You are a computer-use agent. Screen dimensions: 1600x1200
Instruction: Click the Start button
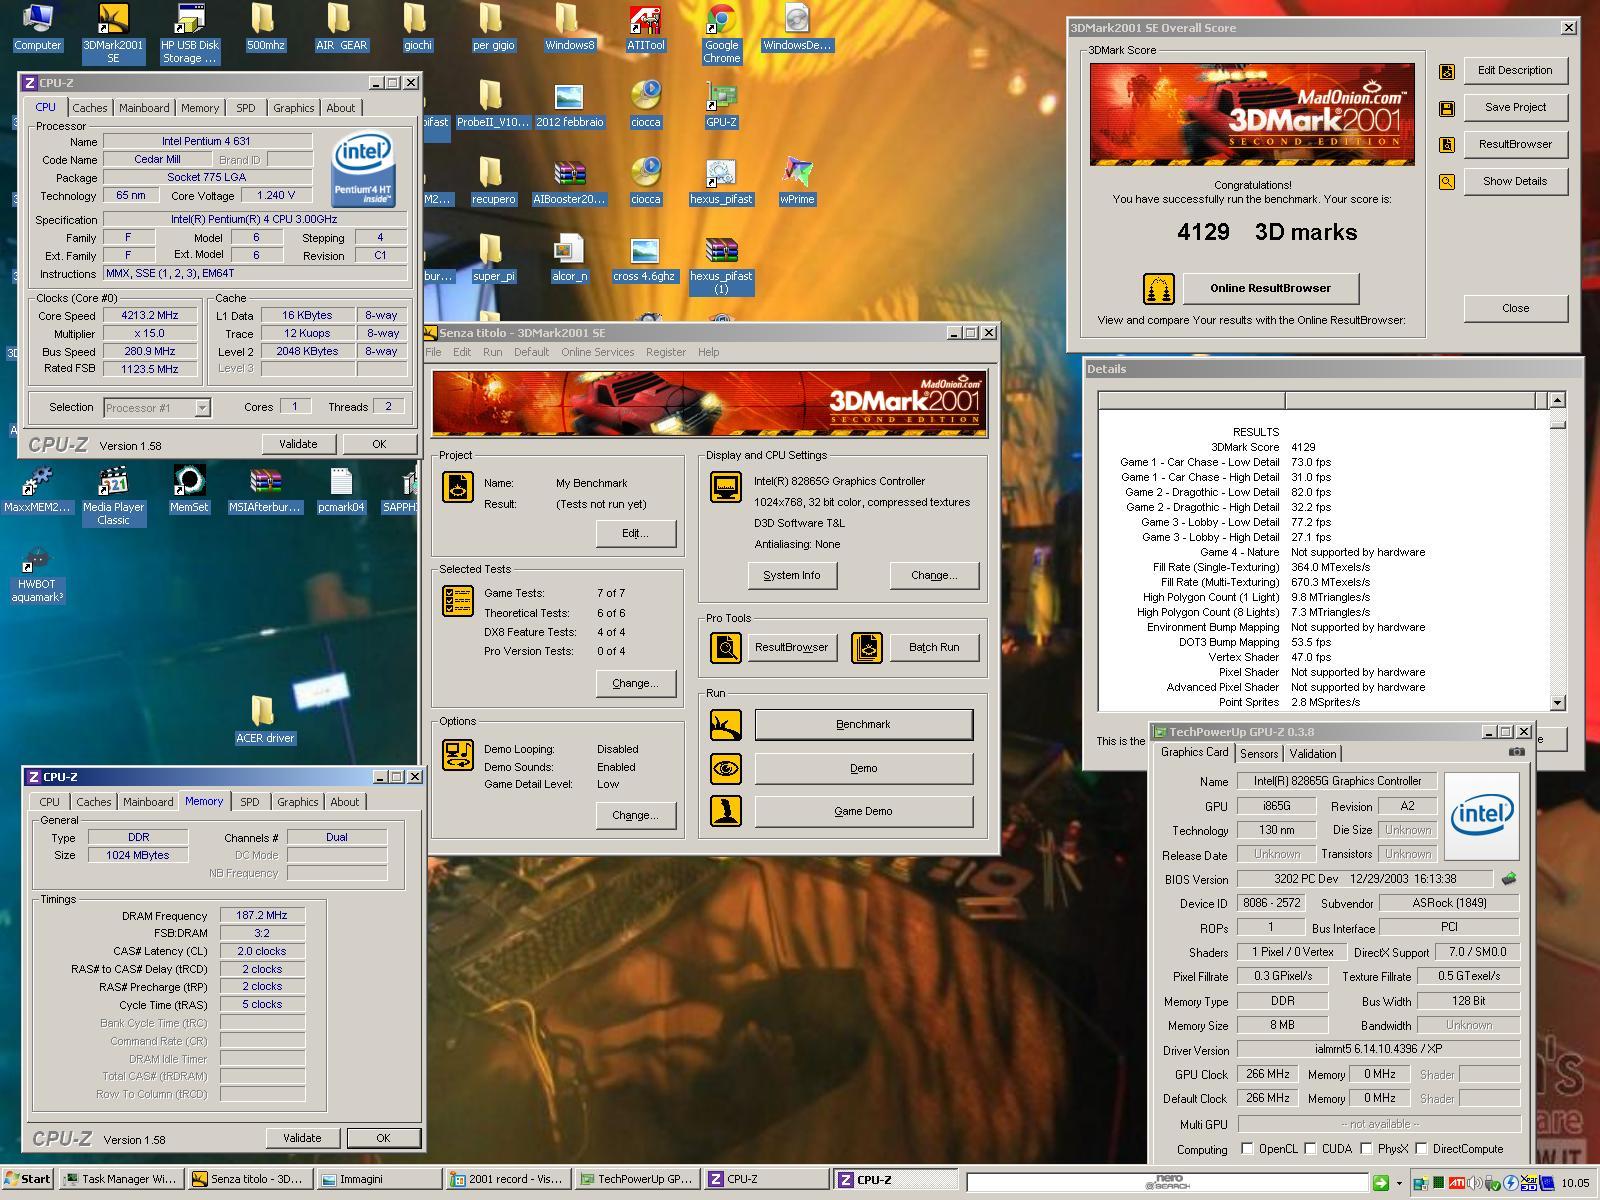tap(27, 1179)
